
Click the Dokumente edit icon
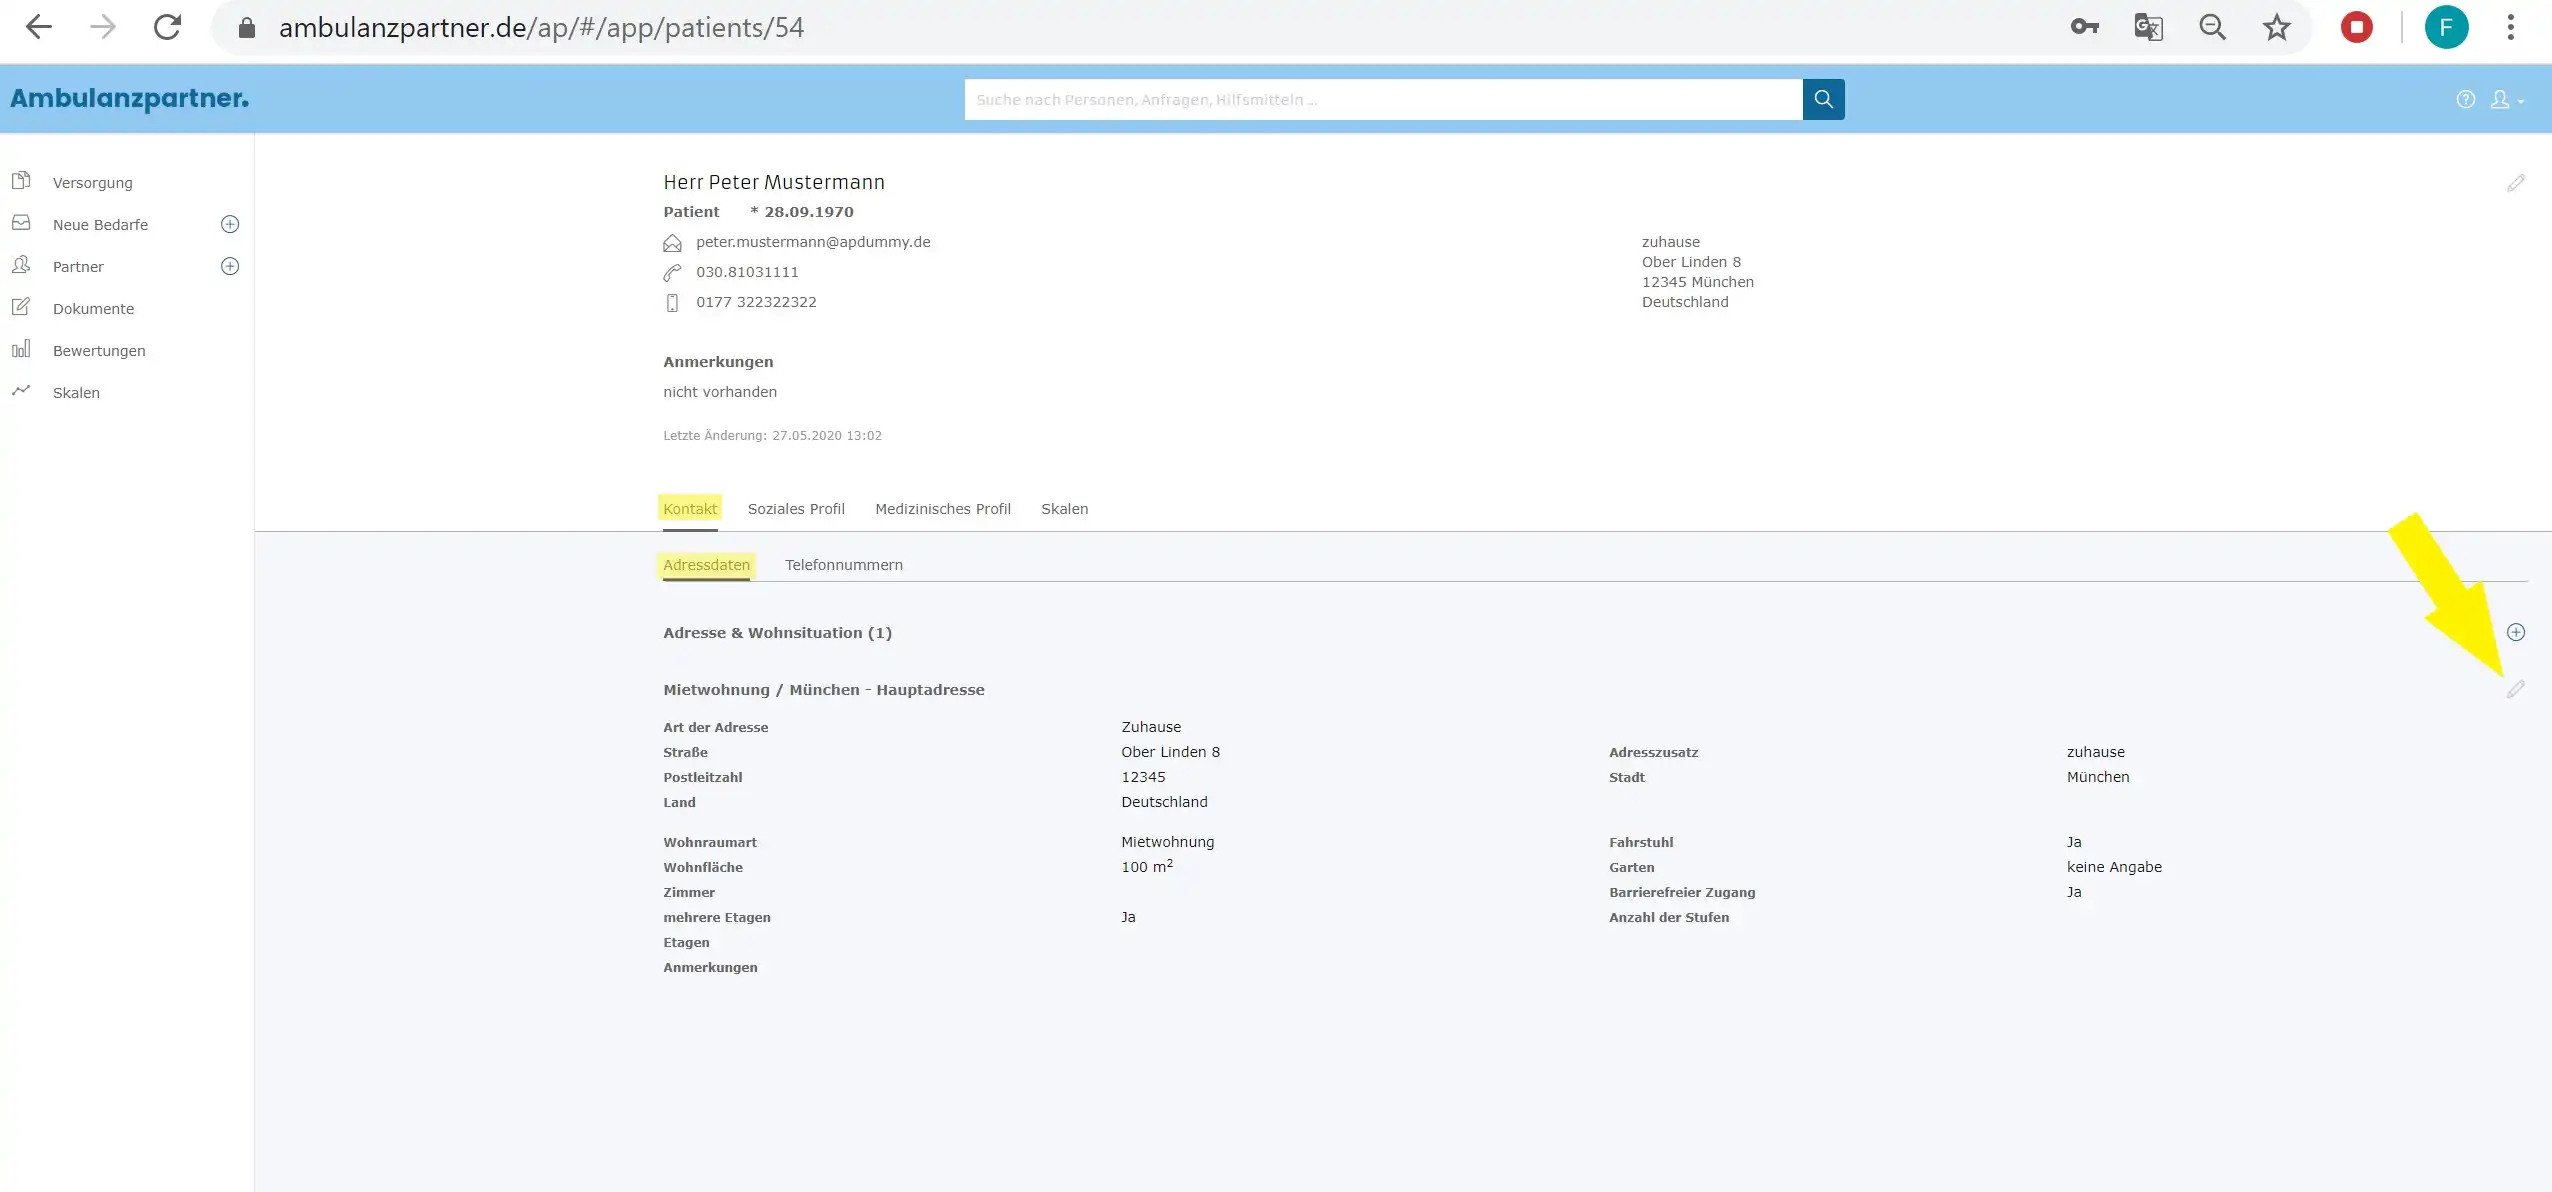click(x=21, y=306)
